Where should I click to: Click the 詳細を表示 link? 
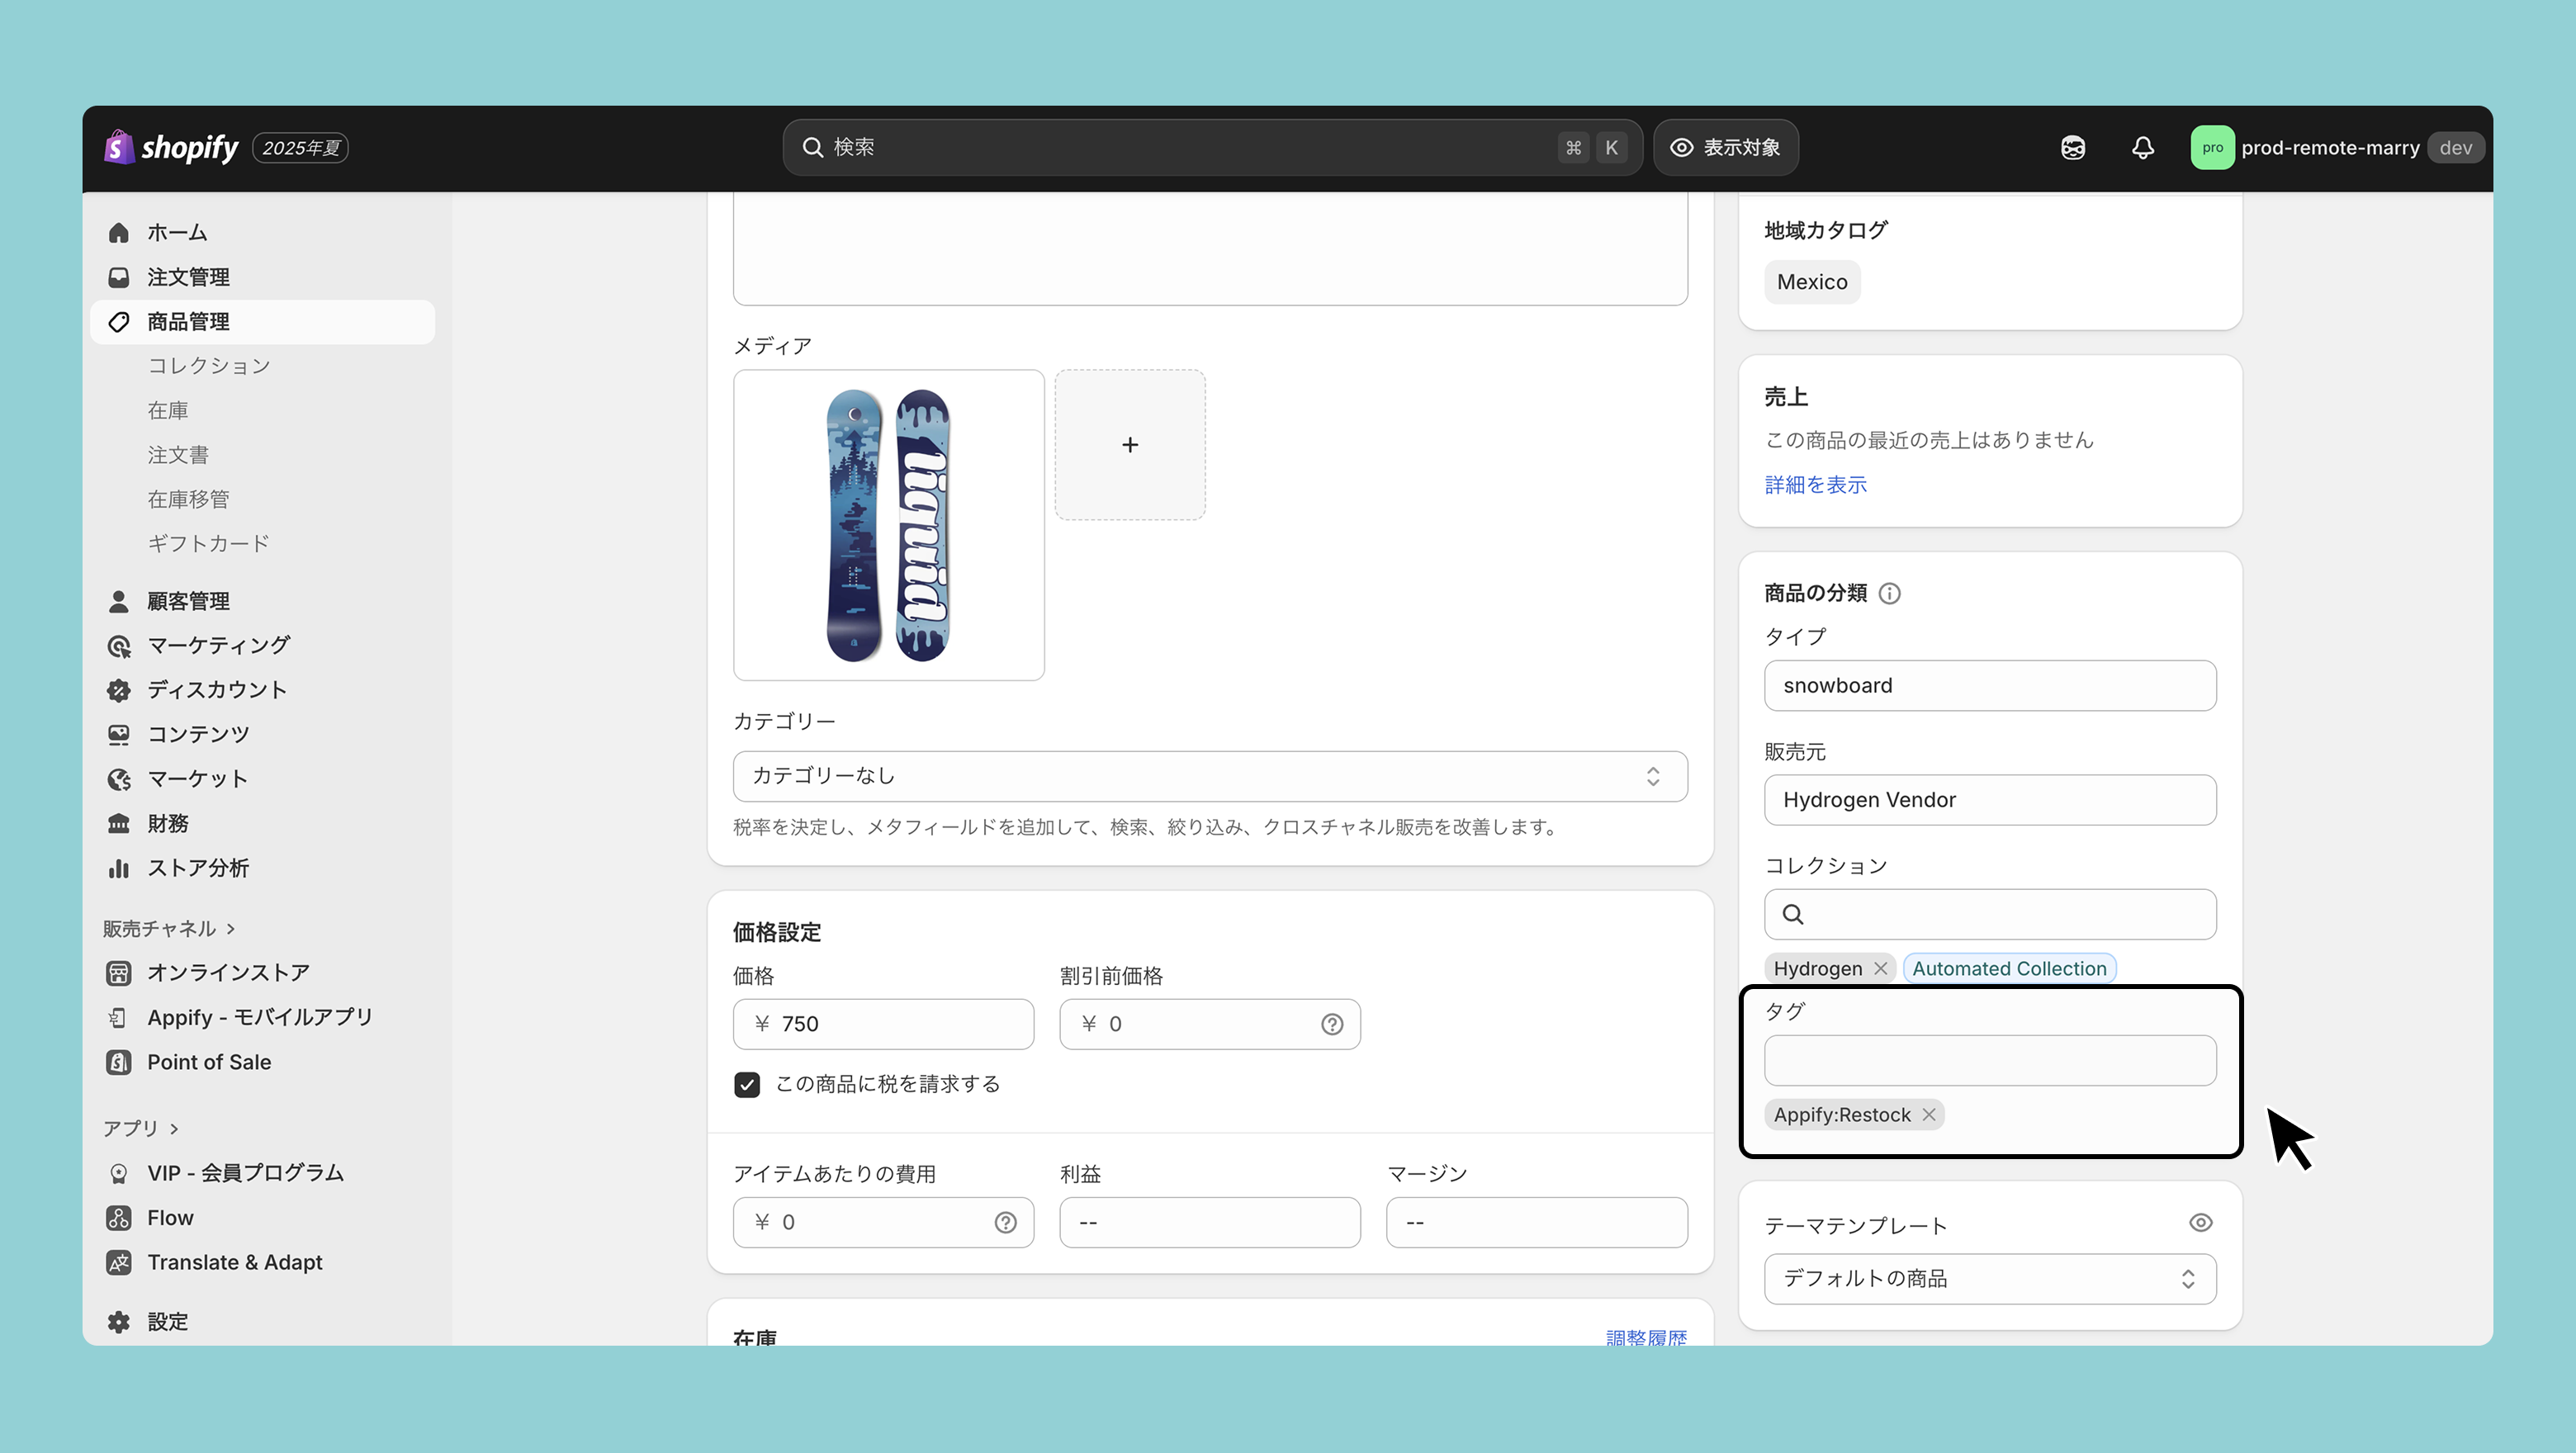[1815, 485]
